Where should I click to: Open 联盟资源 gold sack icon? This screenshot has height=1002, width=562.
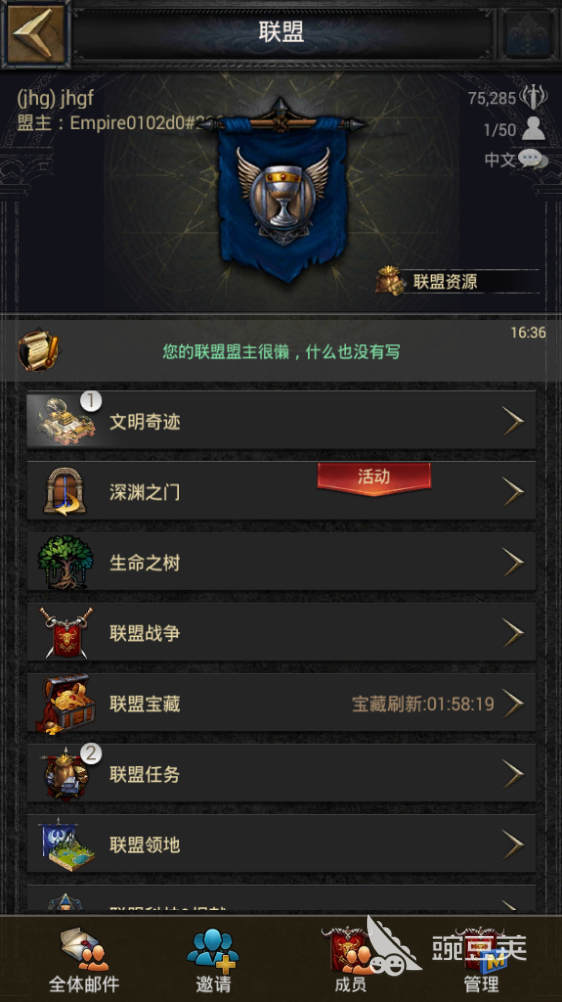click(390, 281)
